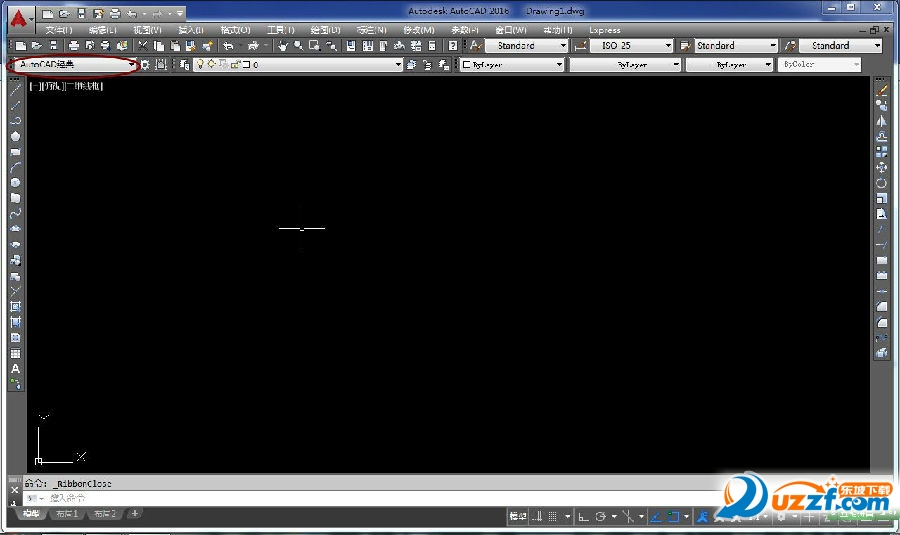Close command line with X button
Viewport: 900px width, 535px height.
click(x=15, y=490)
